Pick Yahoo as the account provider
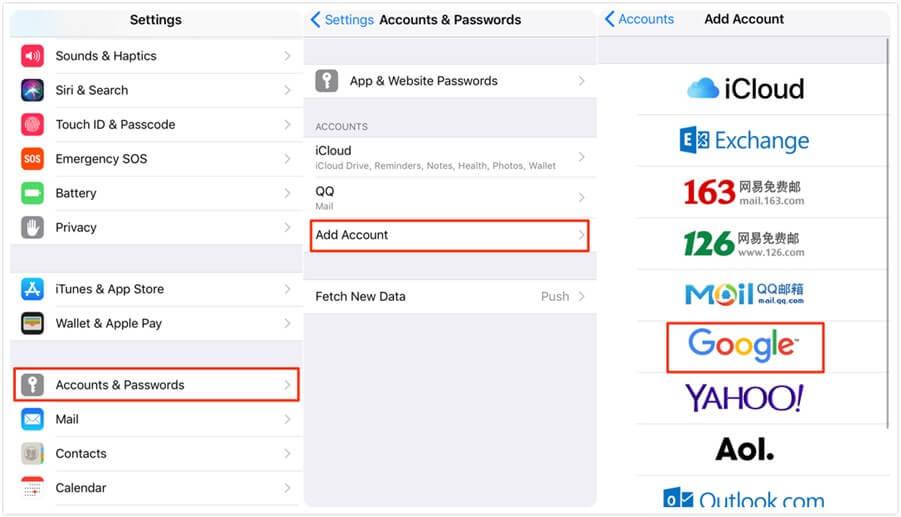 click(744, 398)
